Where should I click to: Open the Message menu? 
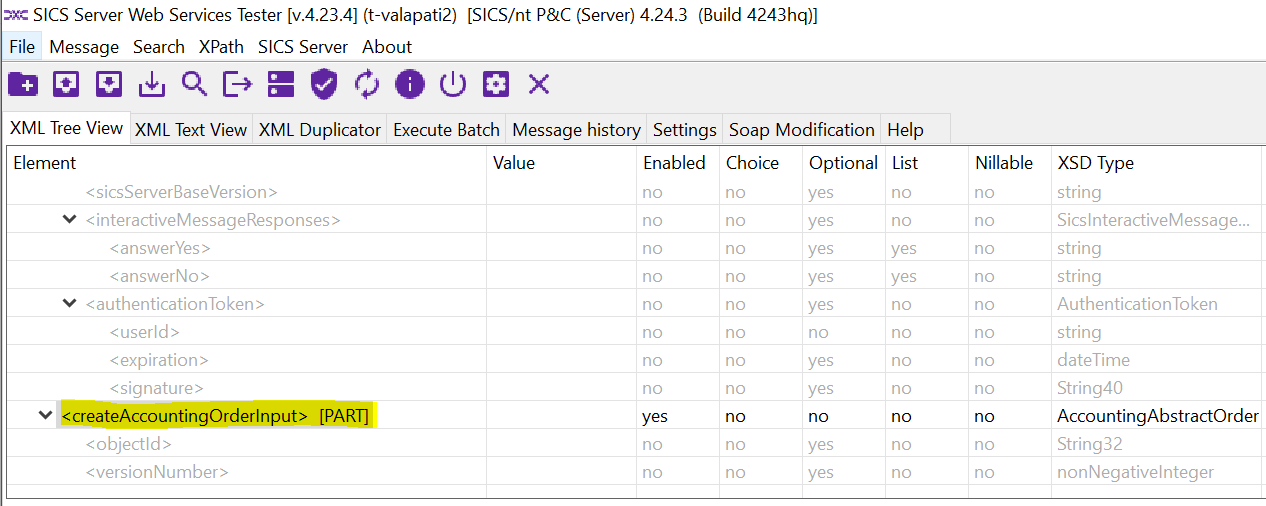84,47
